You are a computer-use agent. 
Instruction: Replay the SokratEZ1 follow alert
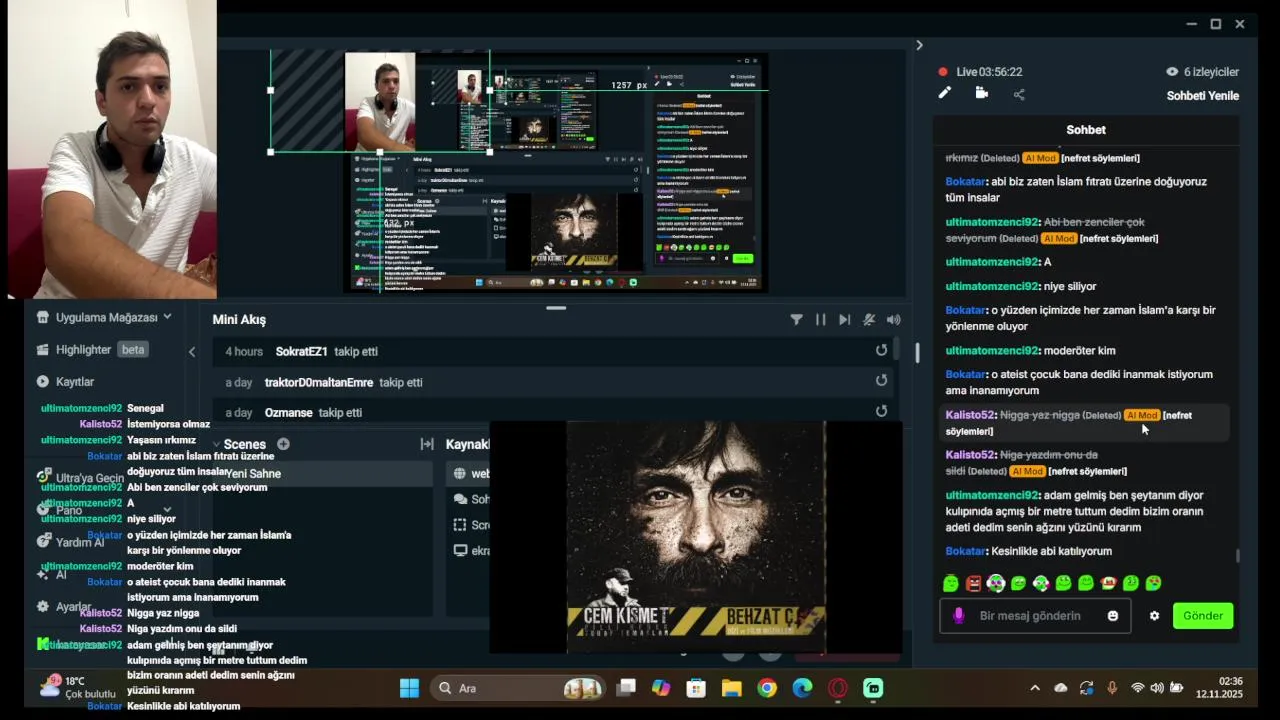pos(881,351)
